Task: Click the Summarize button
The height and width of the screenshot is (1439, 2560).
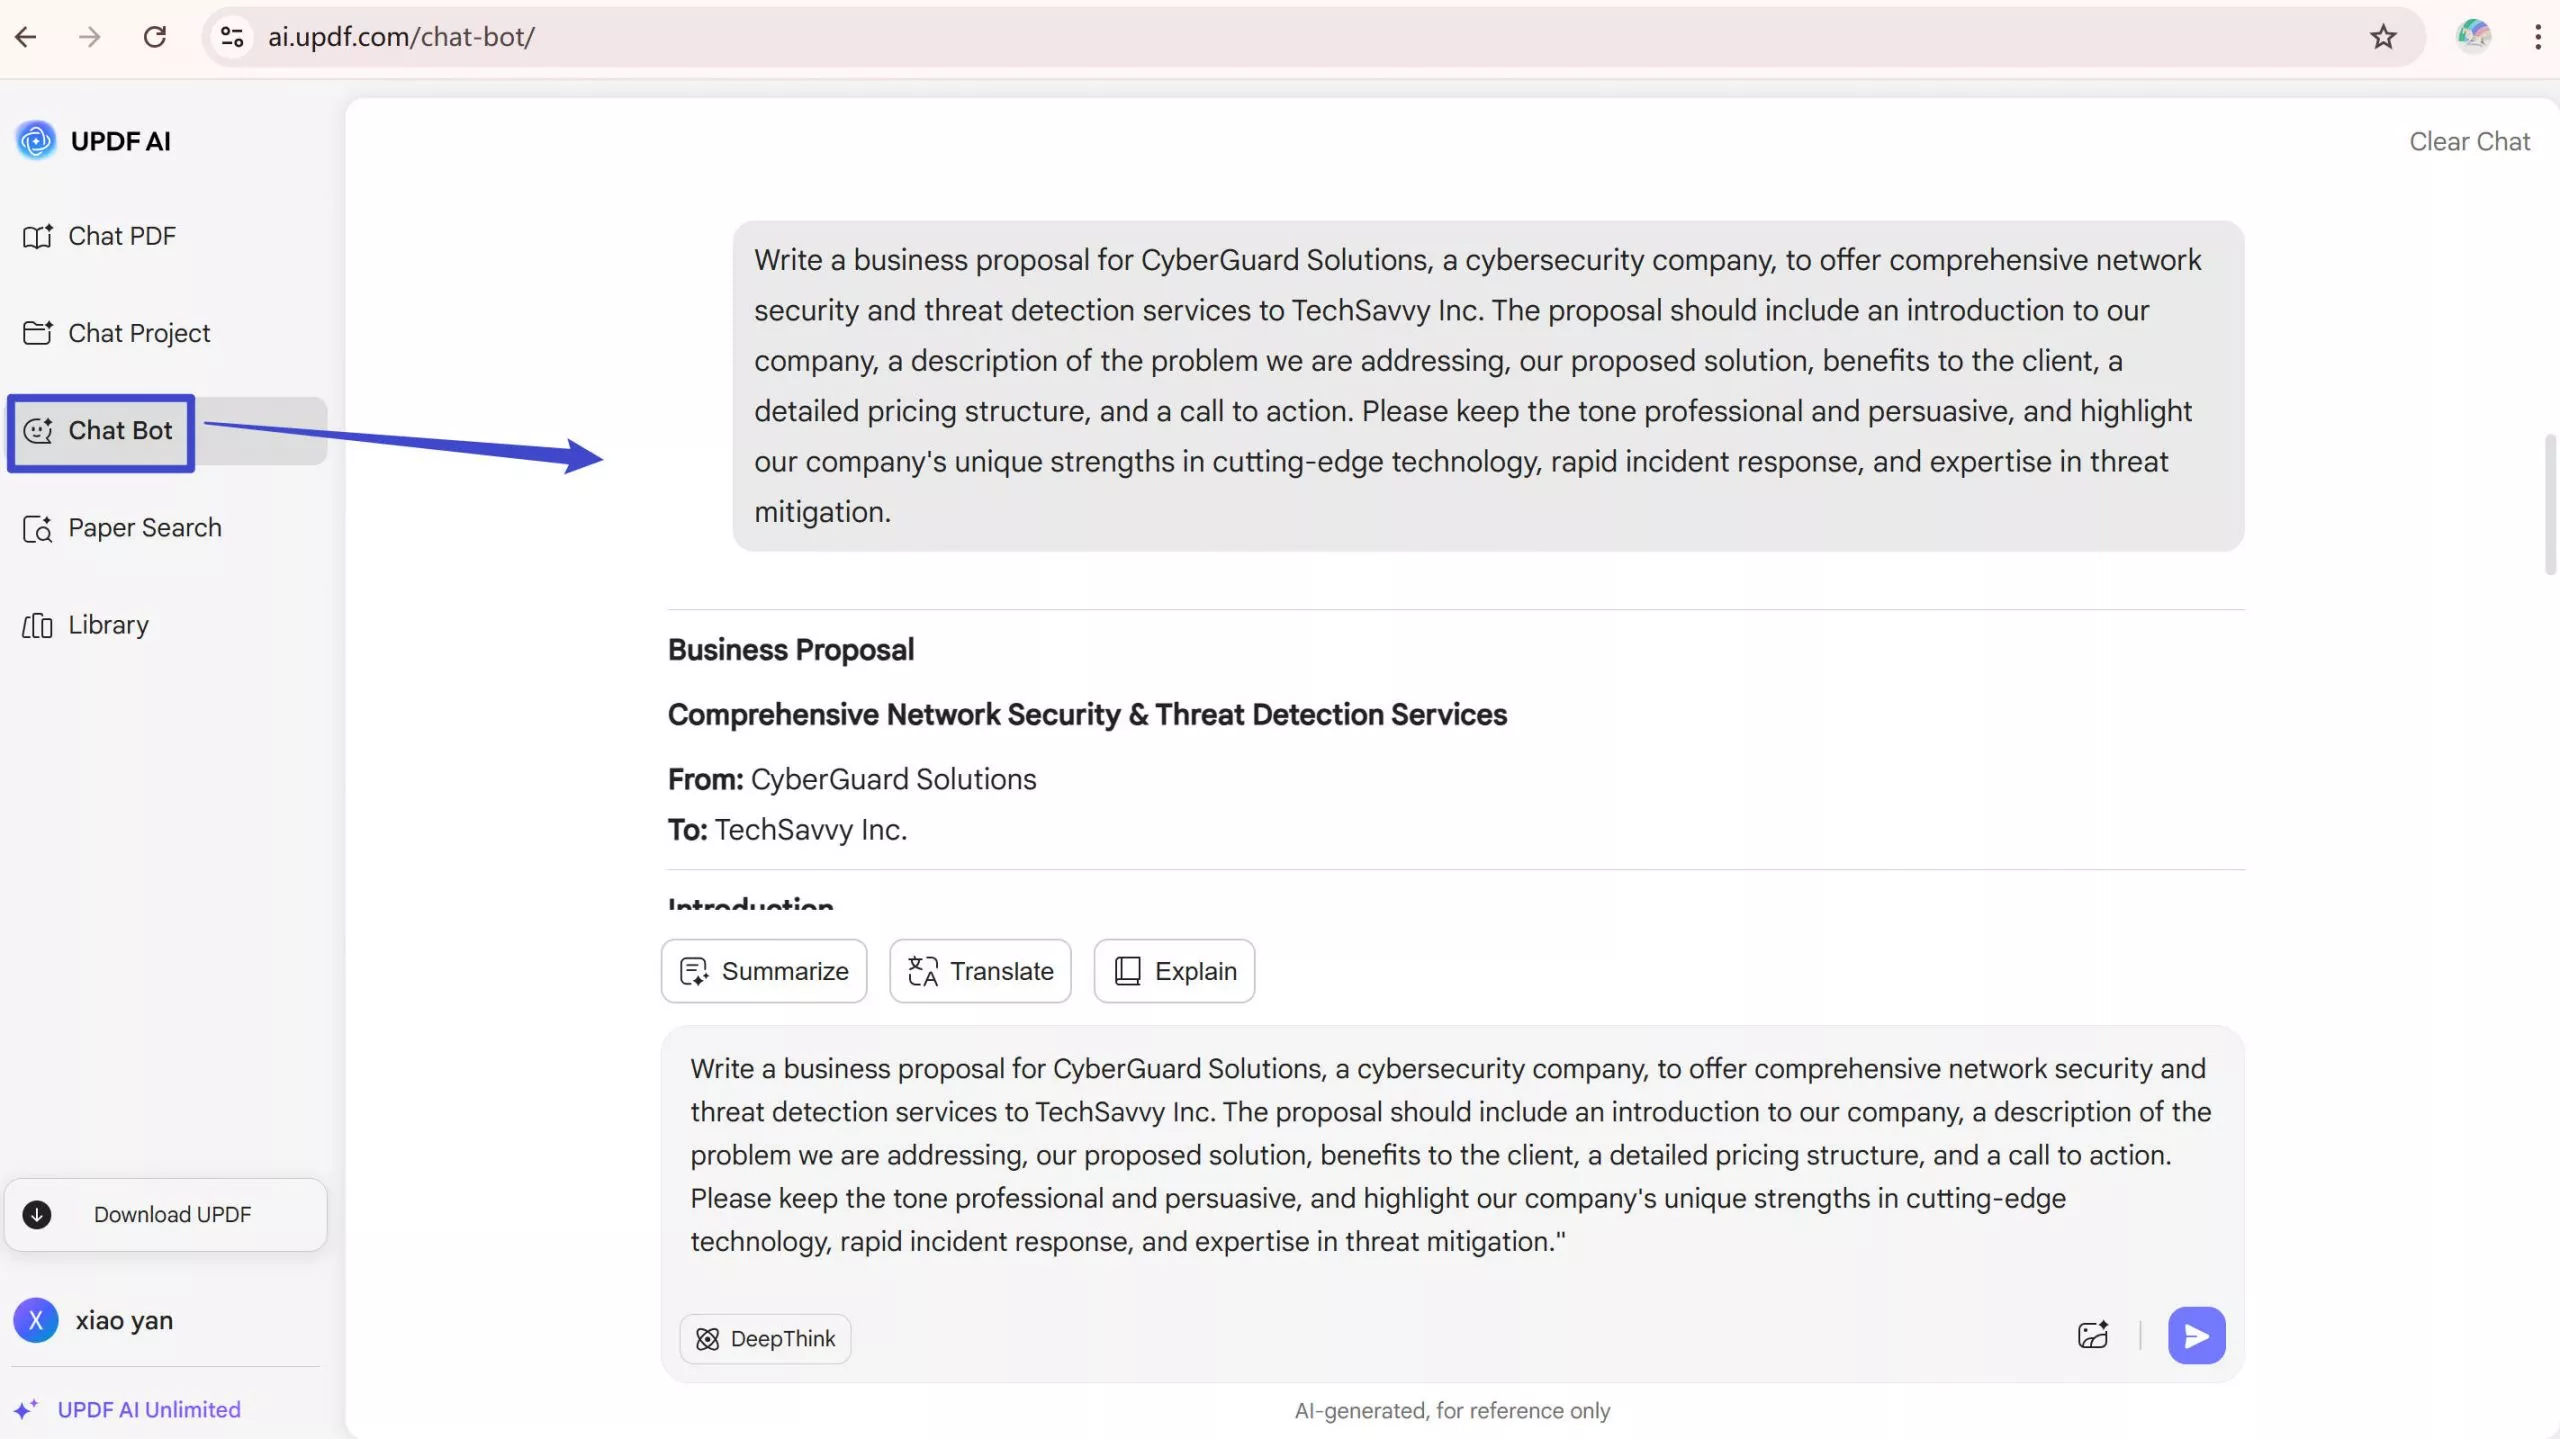Action: coord(764,971)
